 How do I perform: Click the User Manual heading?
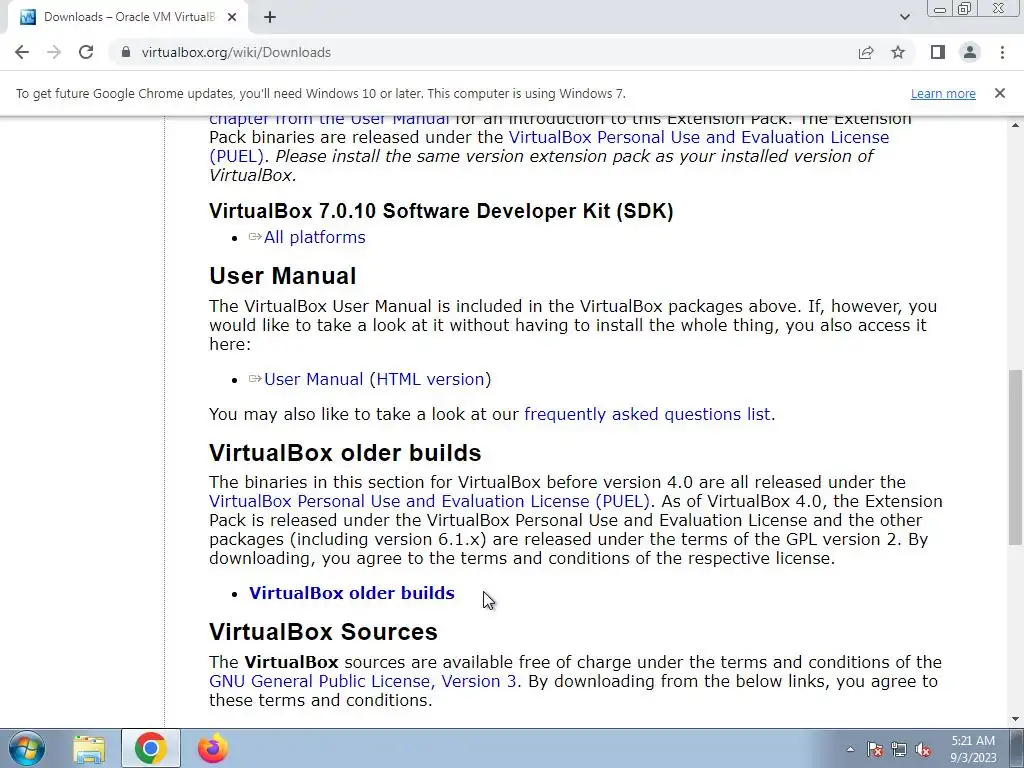(x=283, y=276)
